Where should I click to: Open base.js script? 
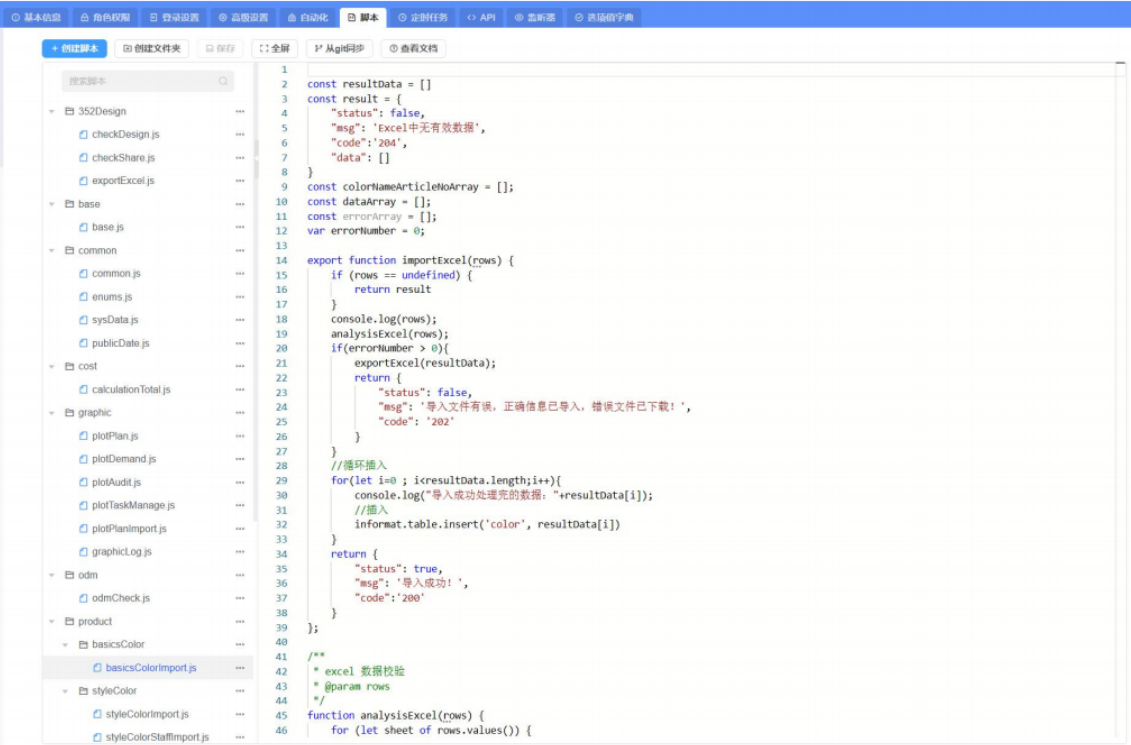108,226
